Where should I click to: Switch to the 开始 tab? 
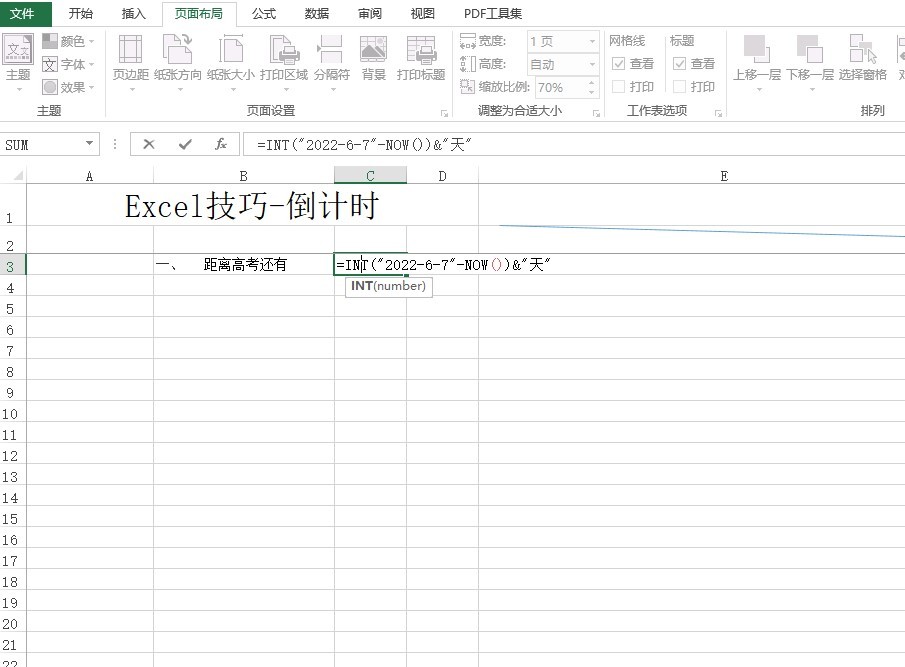(81, 13)
